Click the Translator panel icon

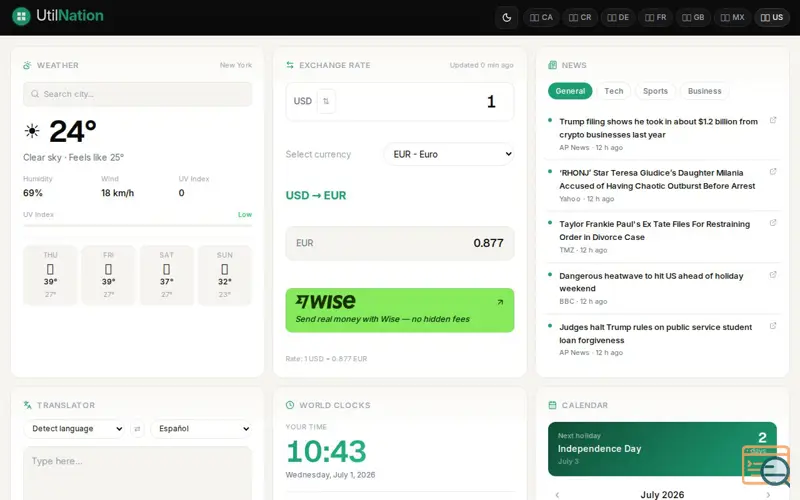click(27, 405)
